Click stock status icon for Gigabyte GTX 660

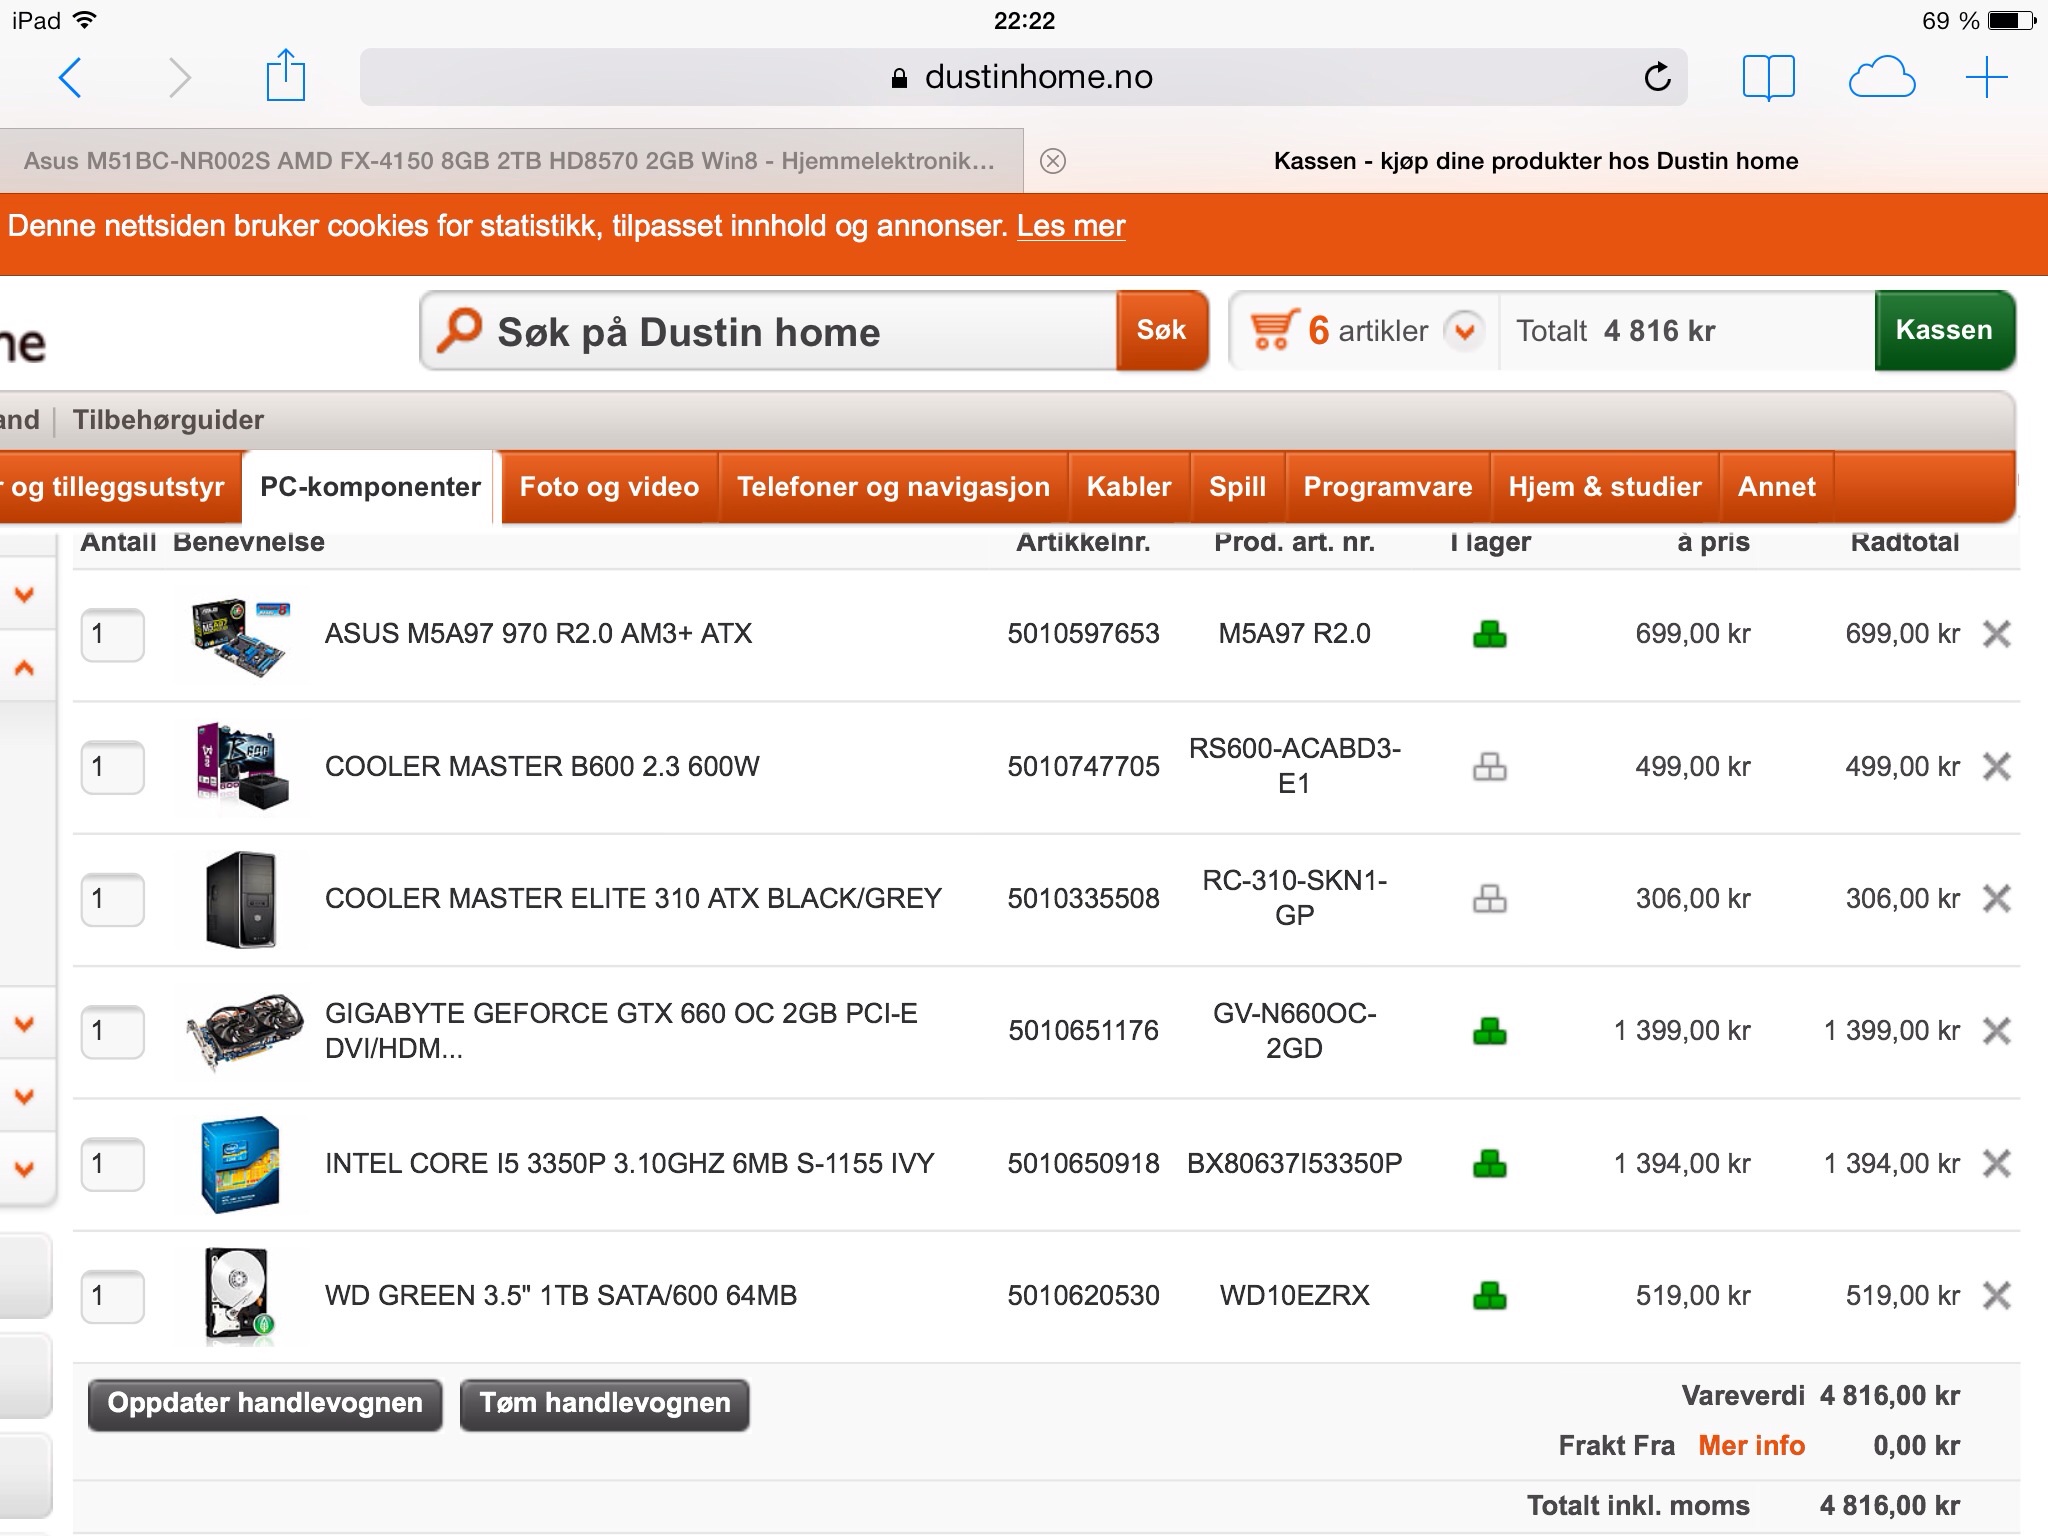[1490, 1031]
